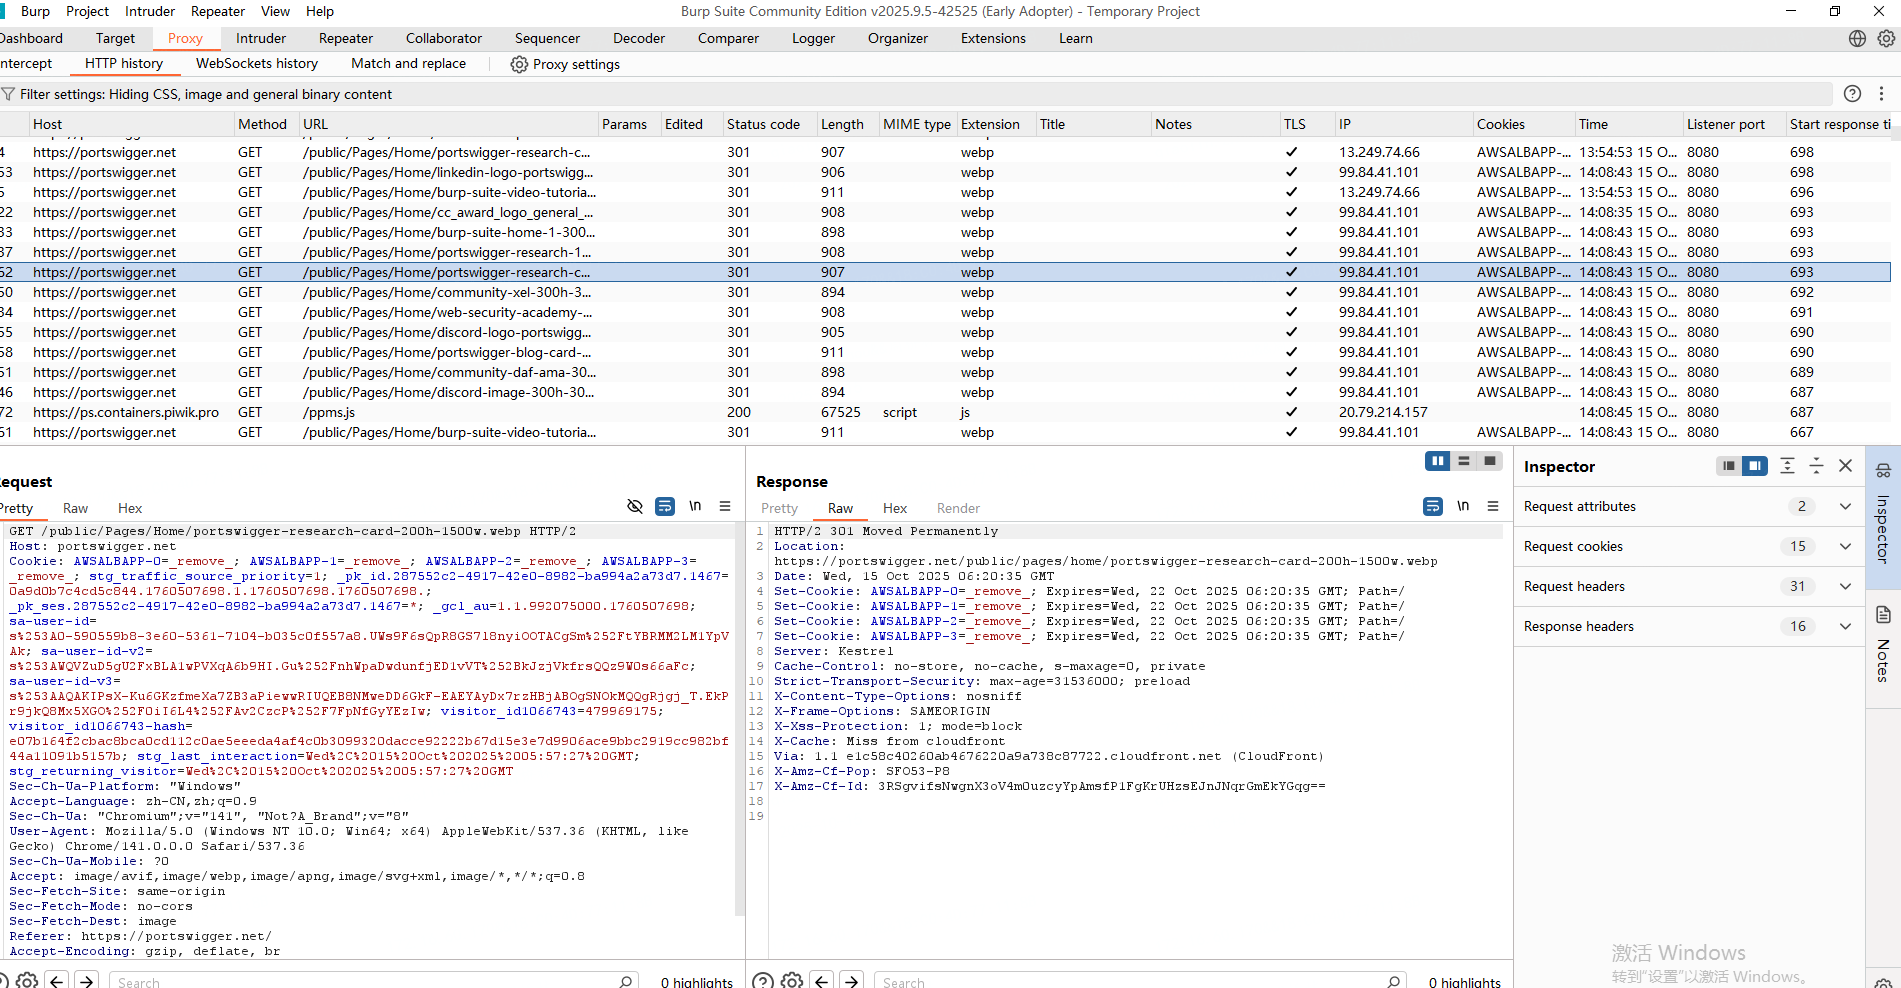Click the Request pane vertical scrollbar
Screen dimensions: 1901x988
pos(740,720)
